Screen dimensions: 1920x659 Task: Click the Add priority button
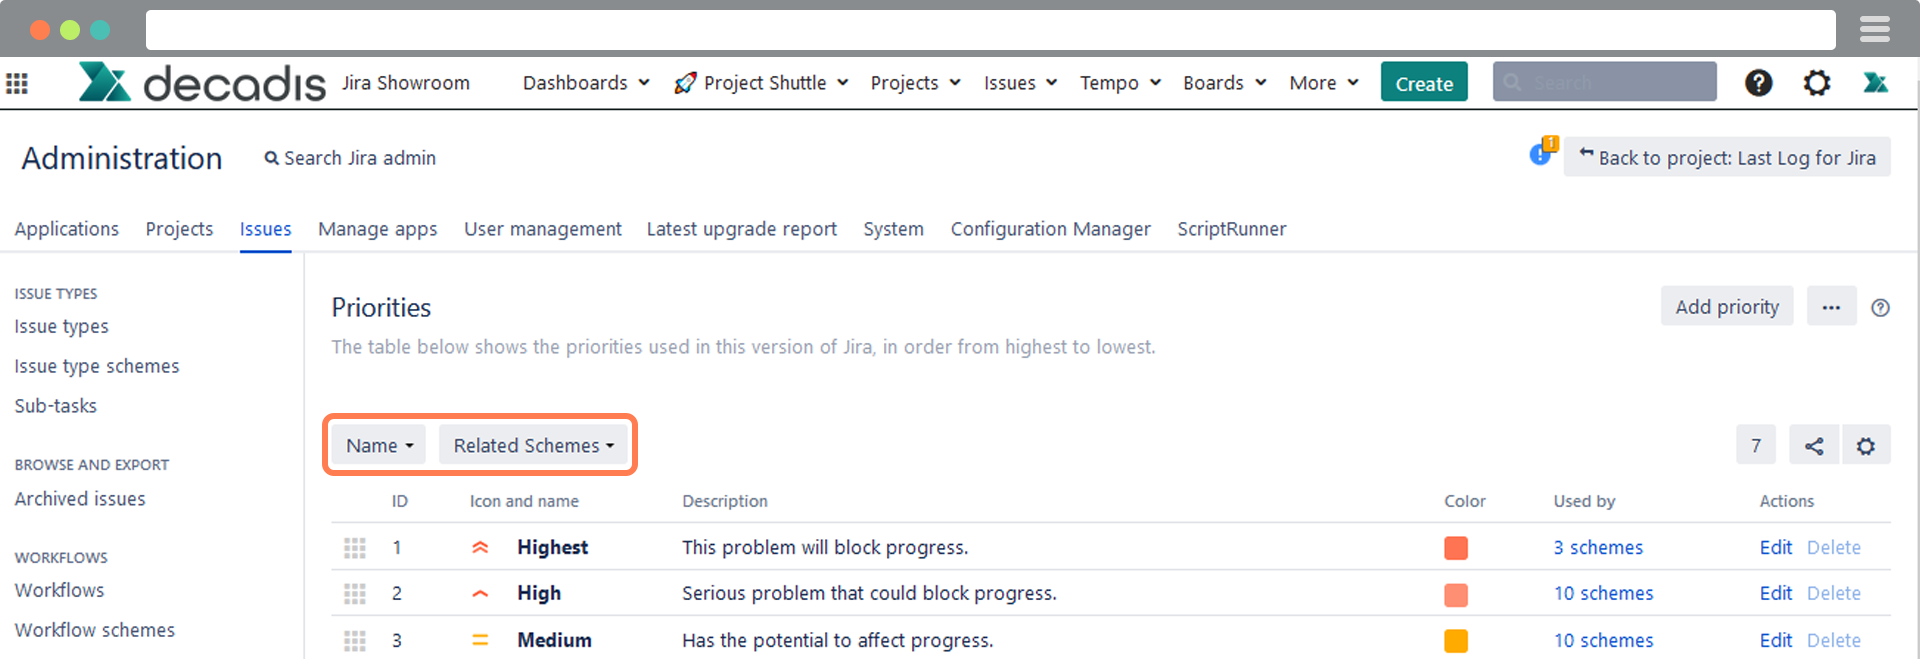click(1726, 307)
